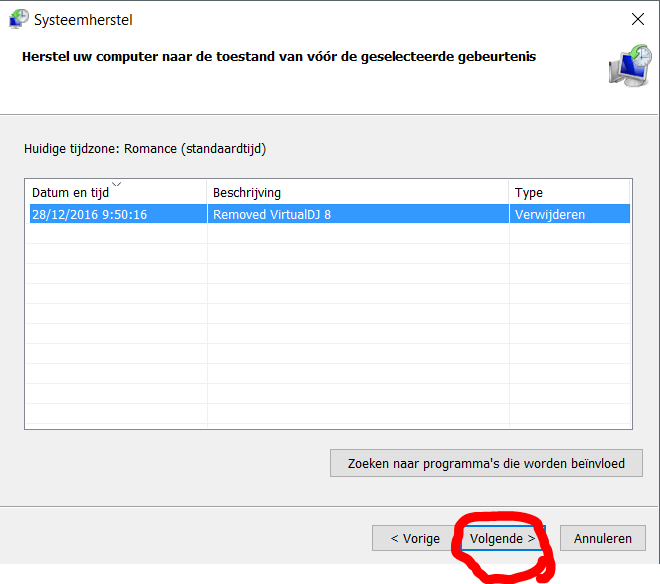The image size is (660, 584).
Task: Sort by the Datum en tijd column
Action: pyautogui.click(x=116, y=192)
